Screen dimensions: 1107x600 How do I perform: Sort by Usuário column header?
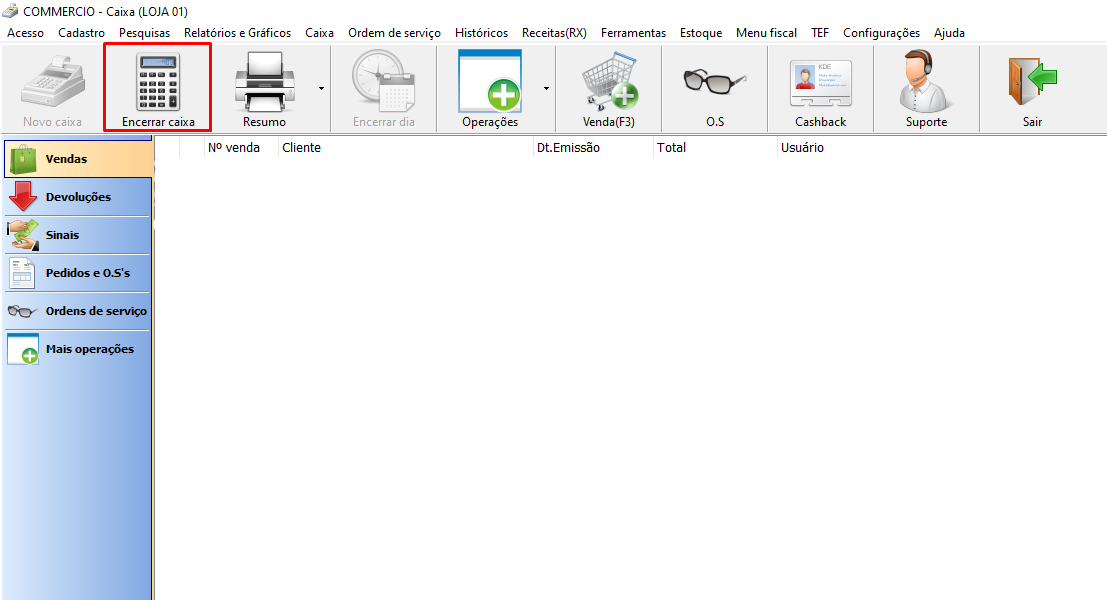802,148
